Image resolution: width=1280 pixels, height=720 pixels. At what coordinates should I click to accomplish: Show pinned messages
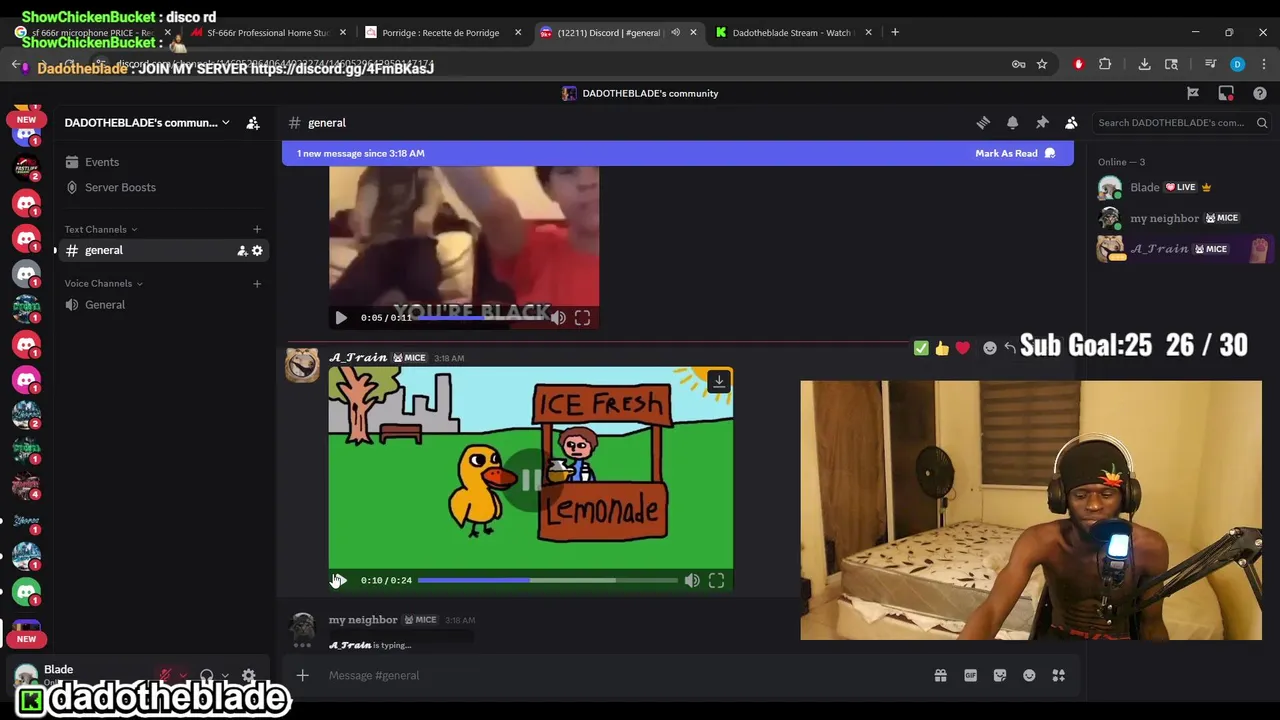point(1042,122)
